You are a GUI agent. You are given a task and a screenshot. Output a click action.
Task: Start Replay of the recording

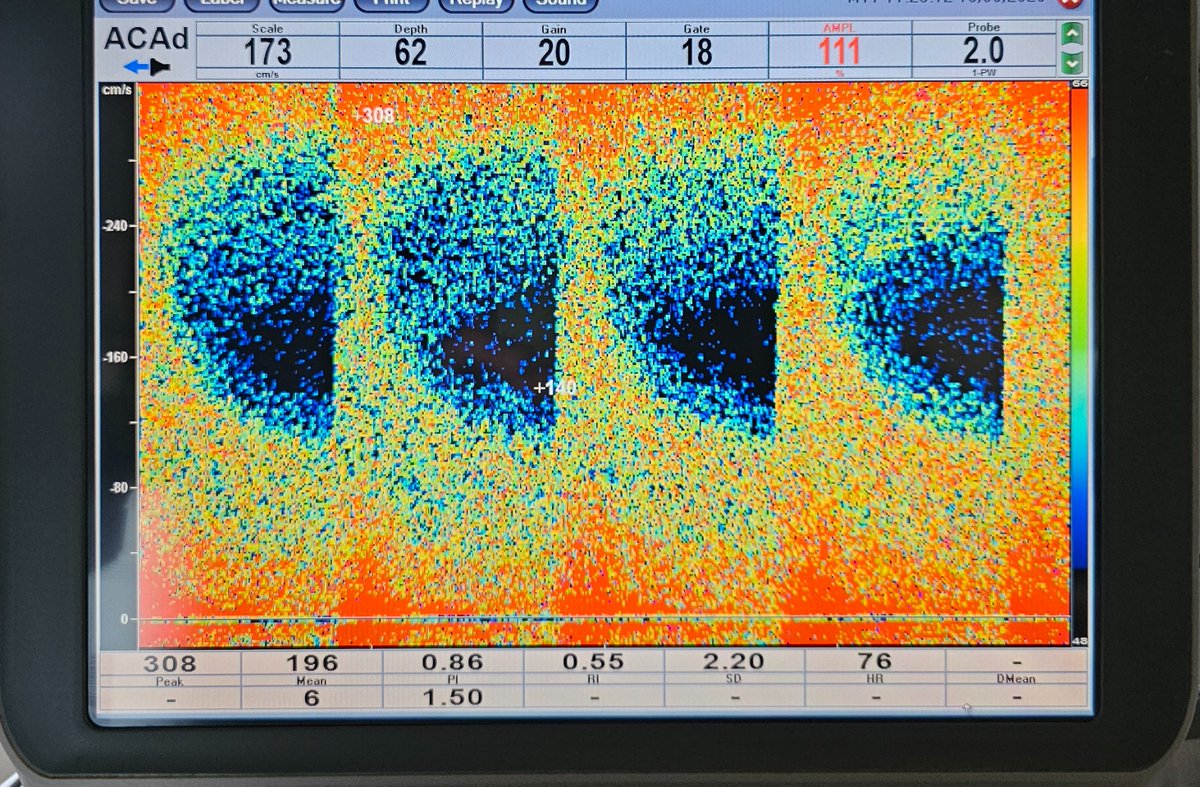coord(475,5)
